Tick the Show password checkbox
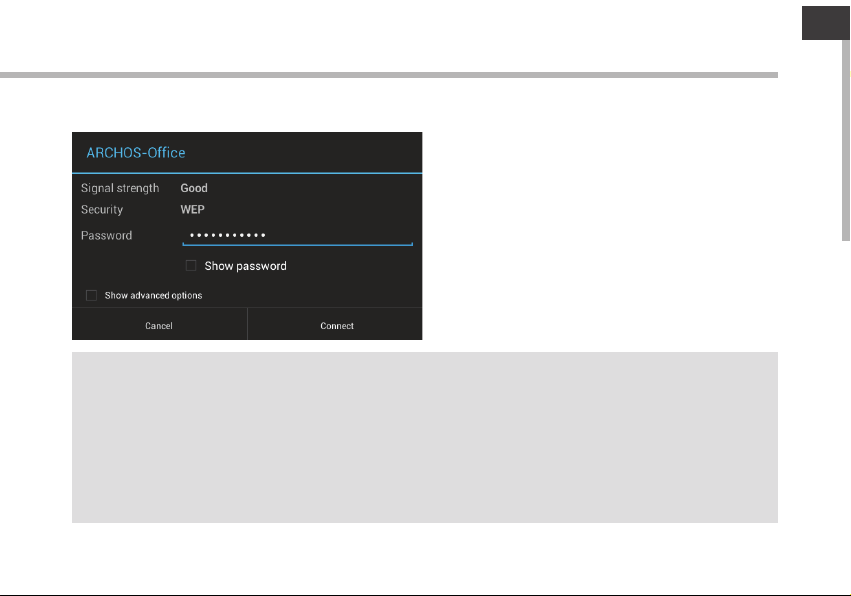851x596 pixels. [191, 266]
